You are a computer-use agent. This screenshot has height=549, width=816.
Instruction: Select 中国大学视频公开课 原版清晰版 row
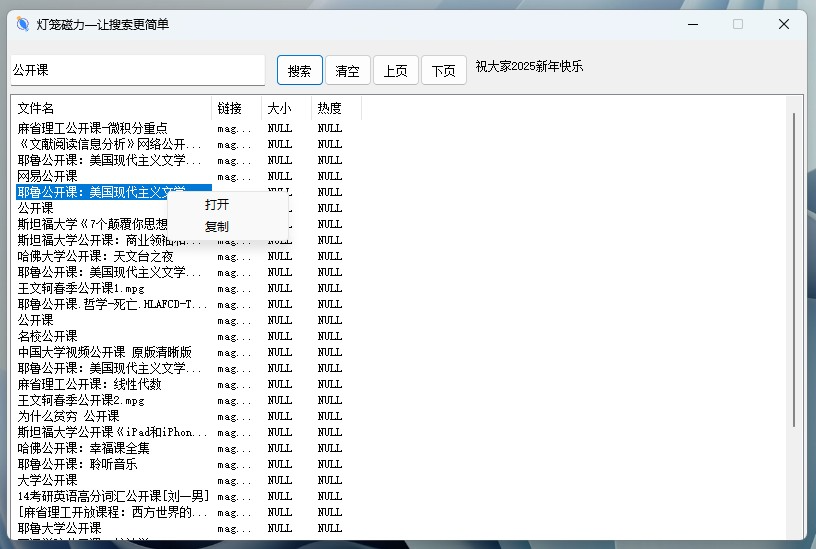pos(104,352)
